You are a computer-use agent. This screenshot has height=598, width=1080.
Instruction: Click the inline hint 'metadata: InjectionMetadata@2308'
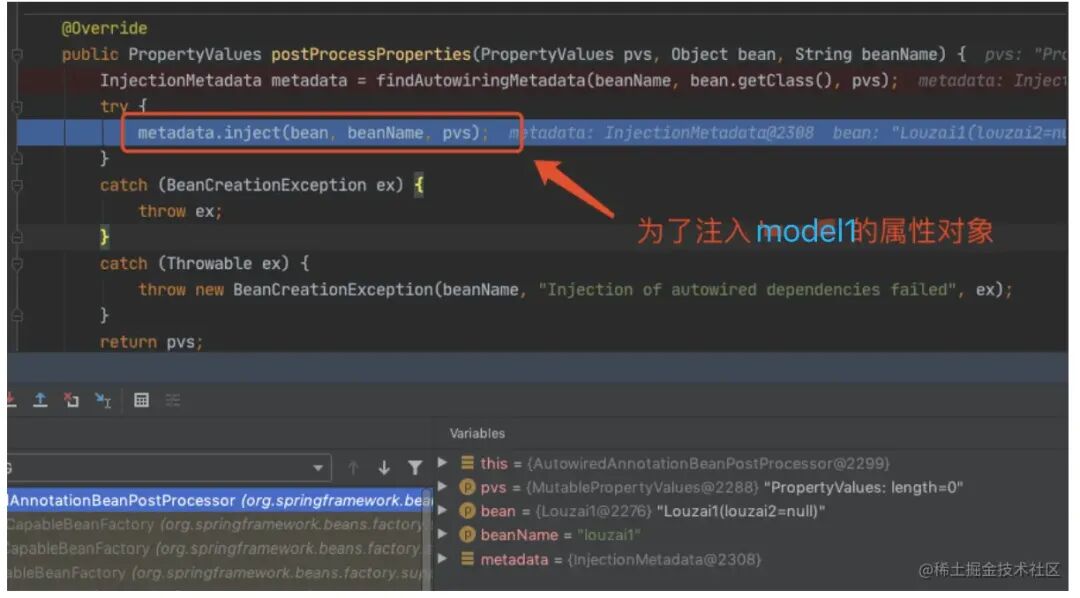point(661,132)
